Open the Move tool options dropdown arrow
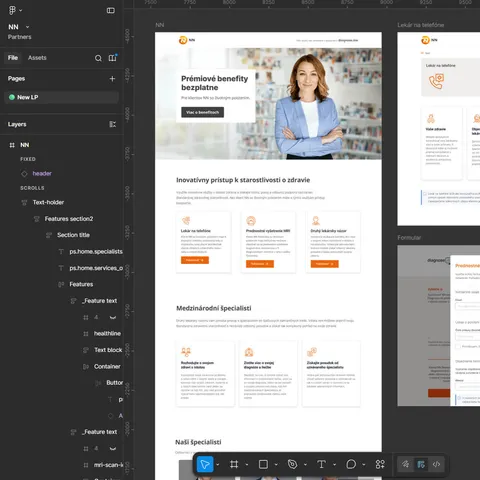The height and width of the screenshot is (480, 480). pyautogui.click(x=218, y=465)
